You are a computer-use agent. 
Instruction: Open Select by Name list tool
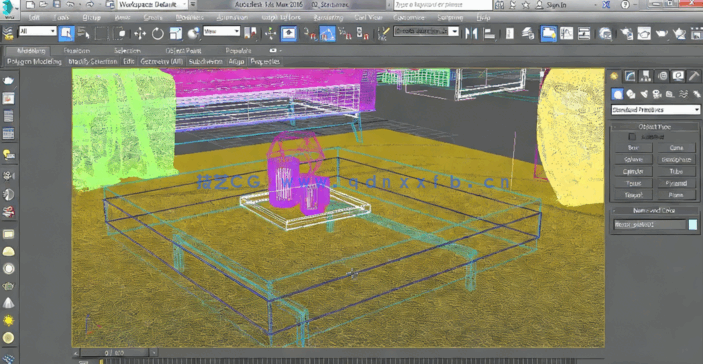click(x=83, y=34)
